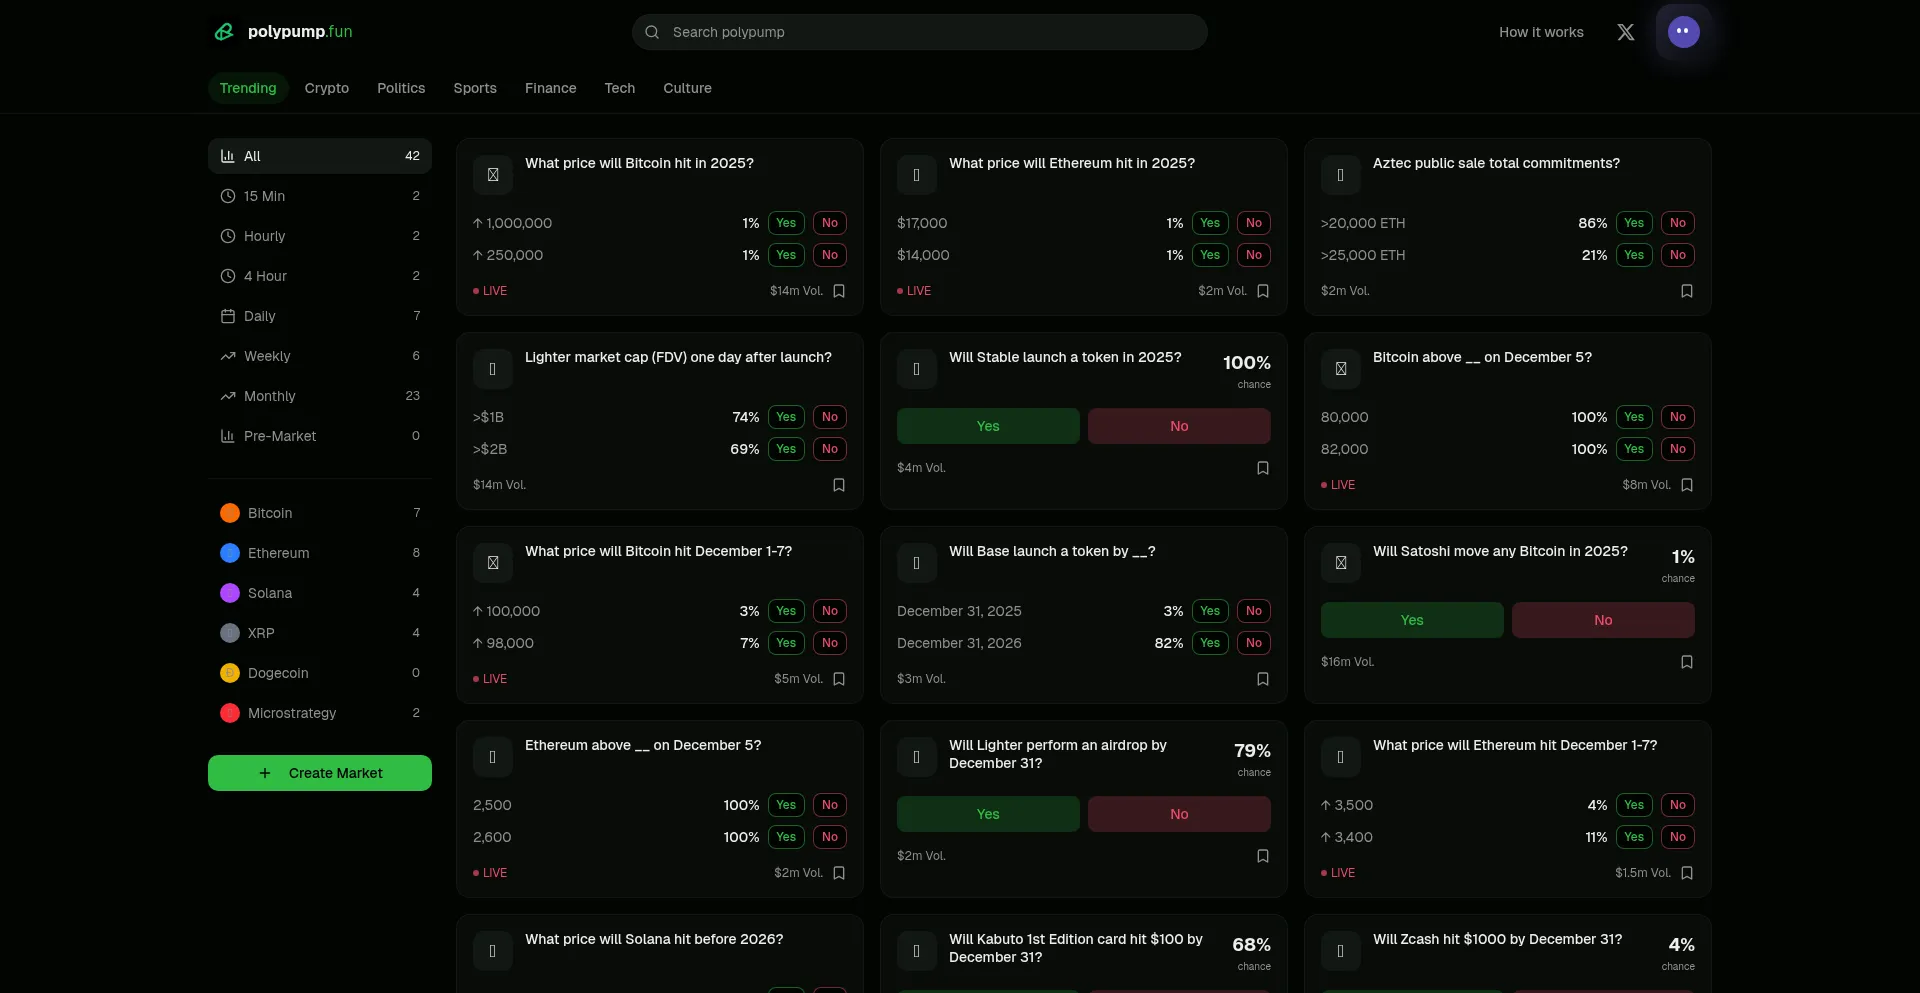The height and width of the screenshot is (993, 1920).
Task: Open the X (Twitter) link icon
Action: click(1625, 32)
